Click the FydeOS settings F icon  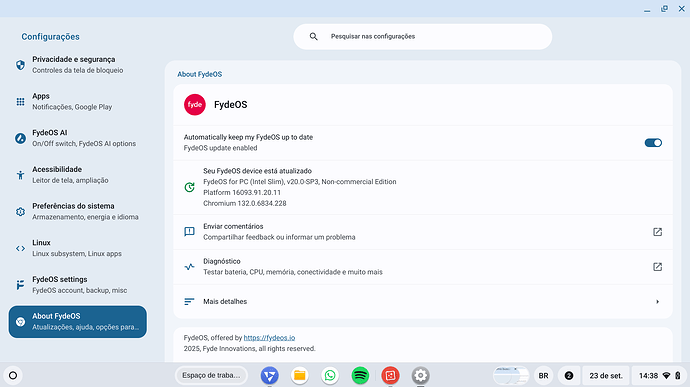coord(20,285)
